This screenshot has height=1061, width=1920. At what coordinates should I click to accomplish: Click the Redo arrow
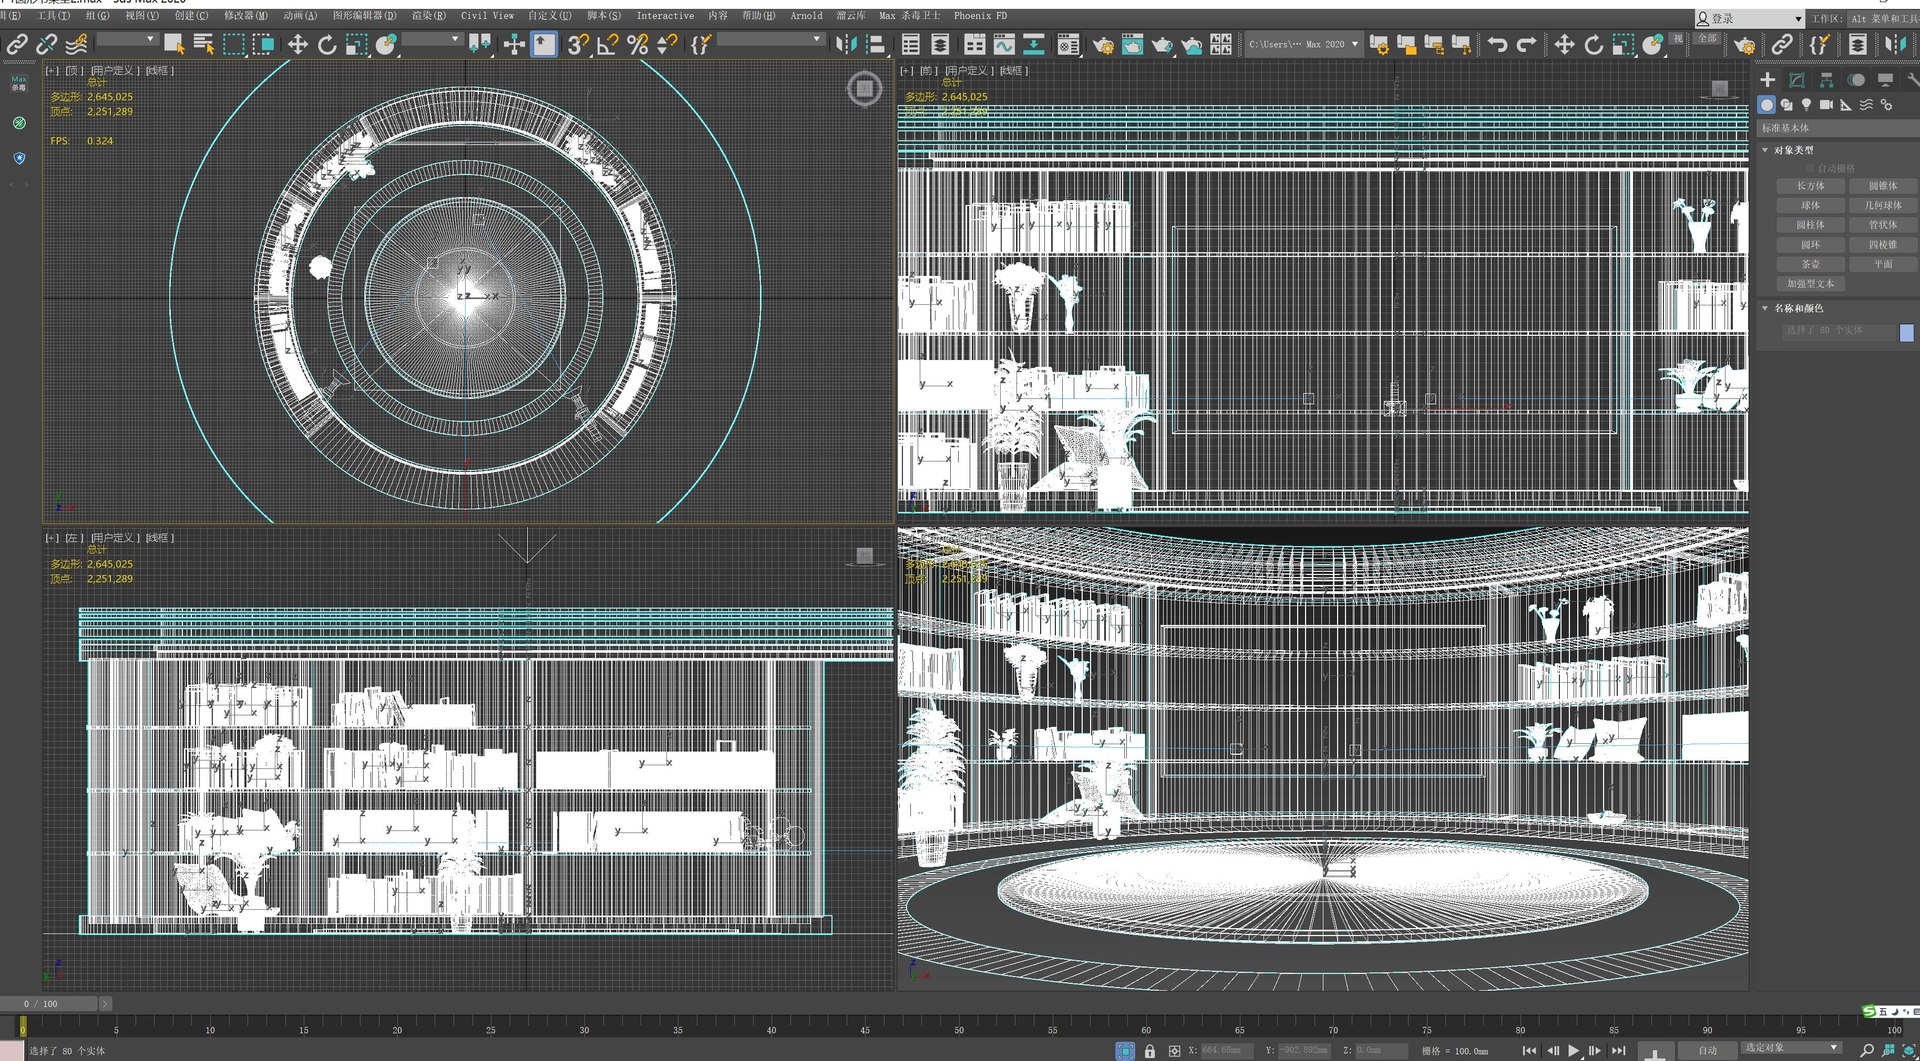point(1527,44)
